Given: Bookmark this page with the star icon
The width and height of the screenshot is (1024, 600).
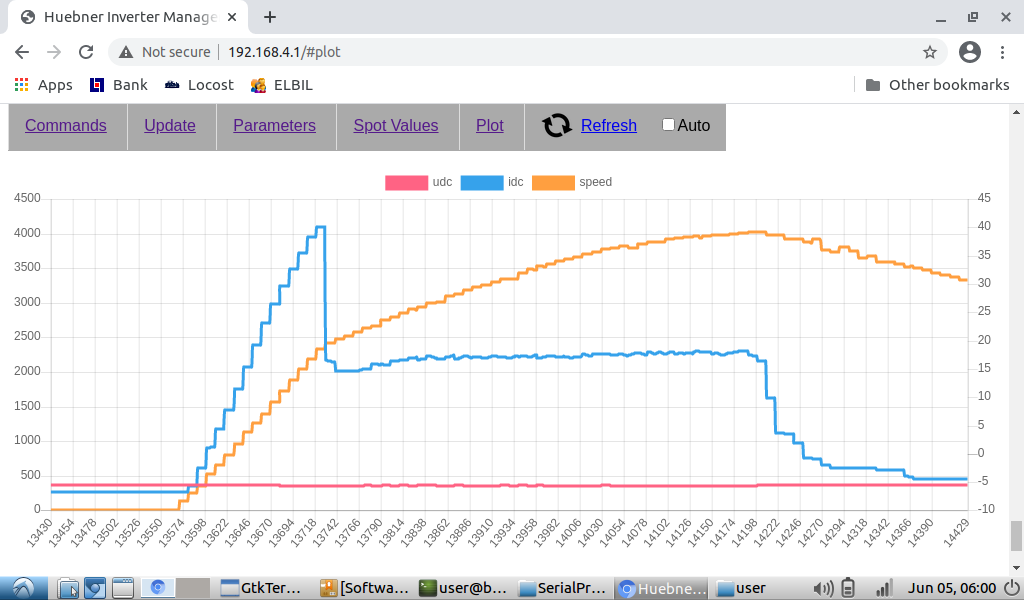Looking at the screenshot, I should [x=929, y=52].
